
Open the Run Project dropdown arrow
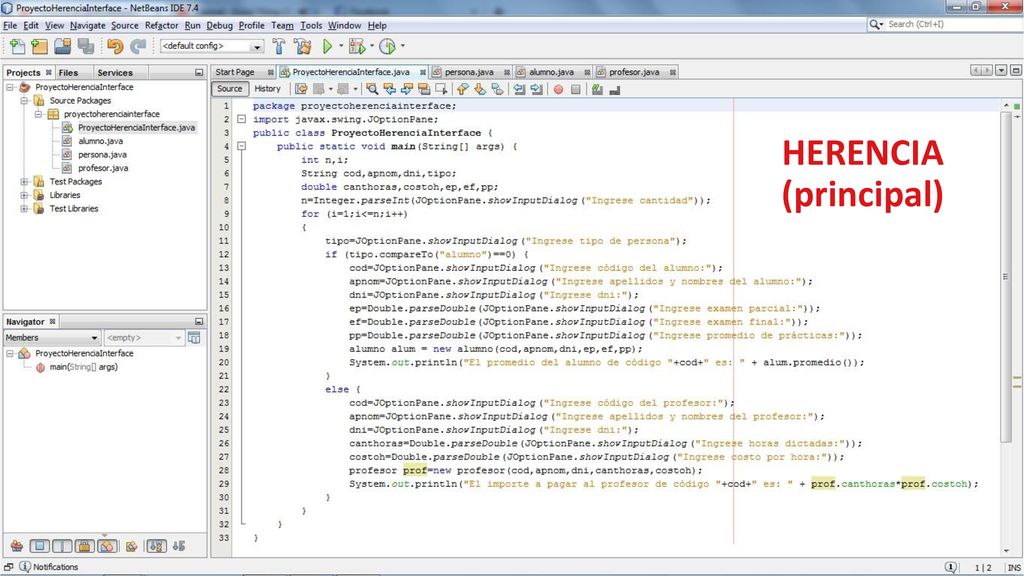click(x=340, y=46)
